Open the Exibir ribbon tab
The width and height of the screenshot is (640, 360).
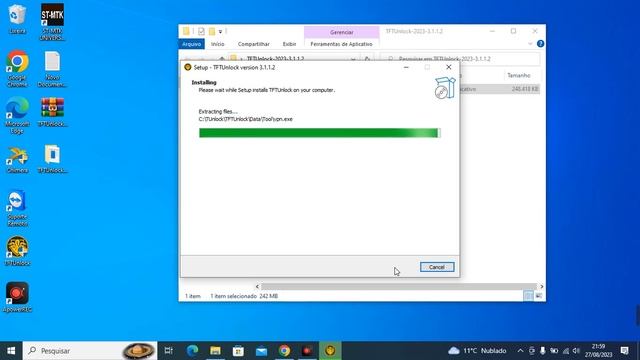(x=289, y=44)
